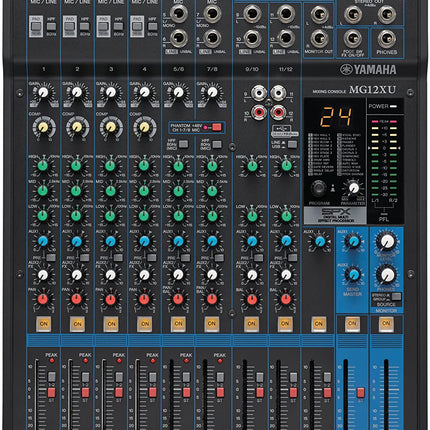The height and width of the screenshot is (430, 430).
Task: Toggle the LINE/USB selector switch
Action: click(x=292, y=144)
